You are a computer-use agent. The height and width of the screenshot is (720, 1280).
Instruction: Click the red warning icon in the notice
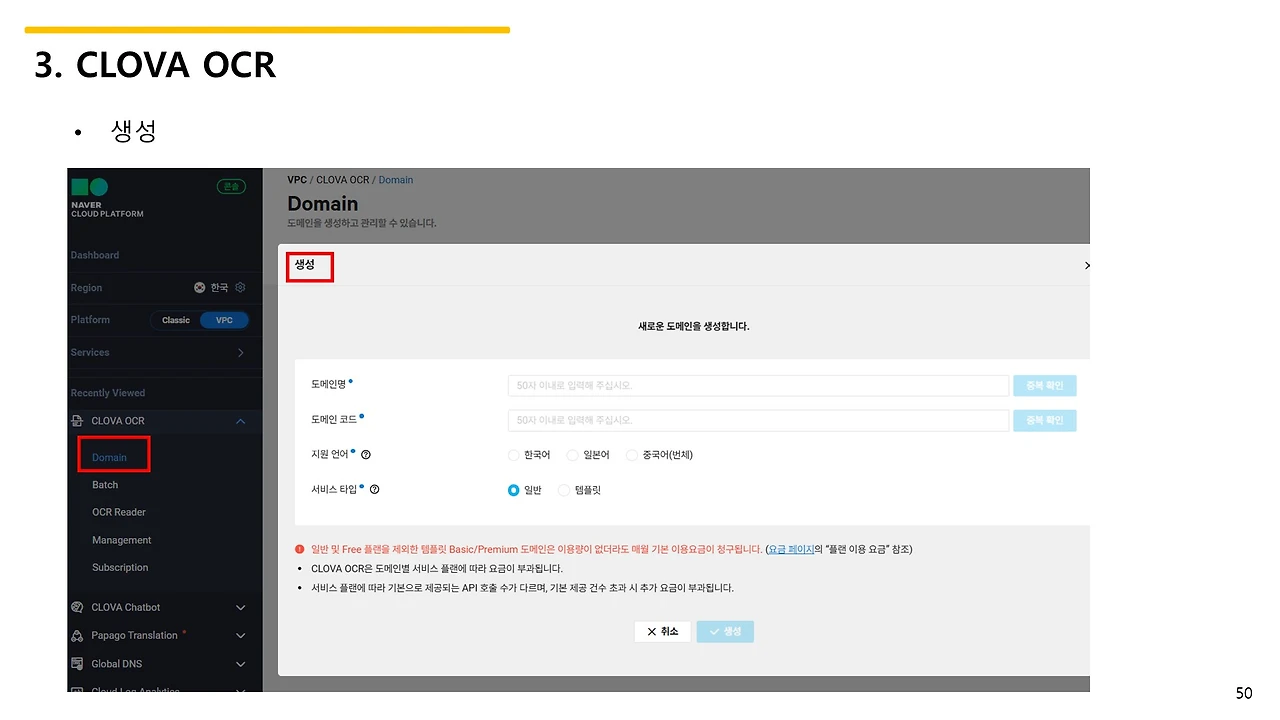point(299,549)
